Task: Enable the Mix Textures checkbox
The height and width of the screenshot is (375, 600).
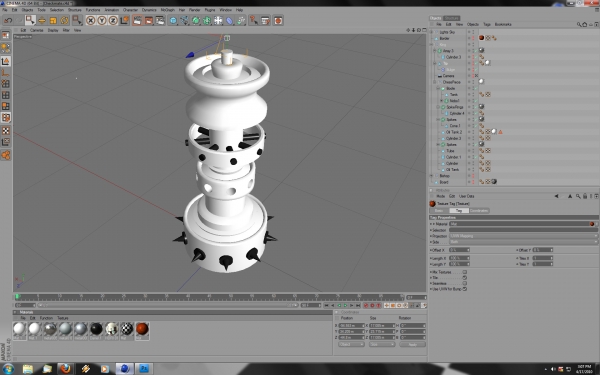Action: (x=465, y=272)
